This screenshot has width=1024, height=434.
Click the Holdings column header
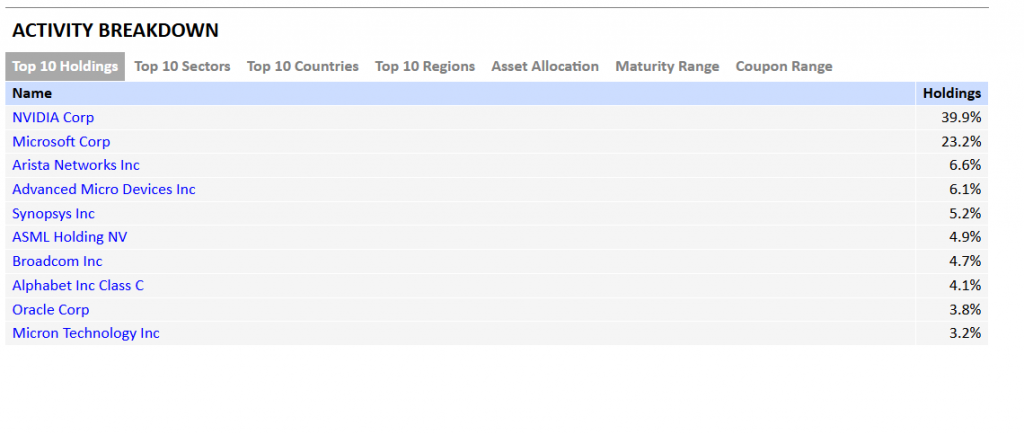tap(951, 93)
